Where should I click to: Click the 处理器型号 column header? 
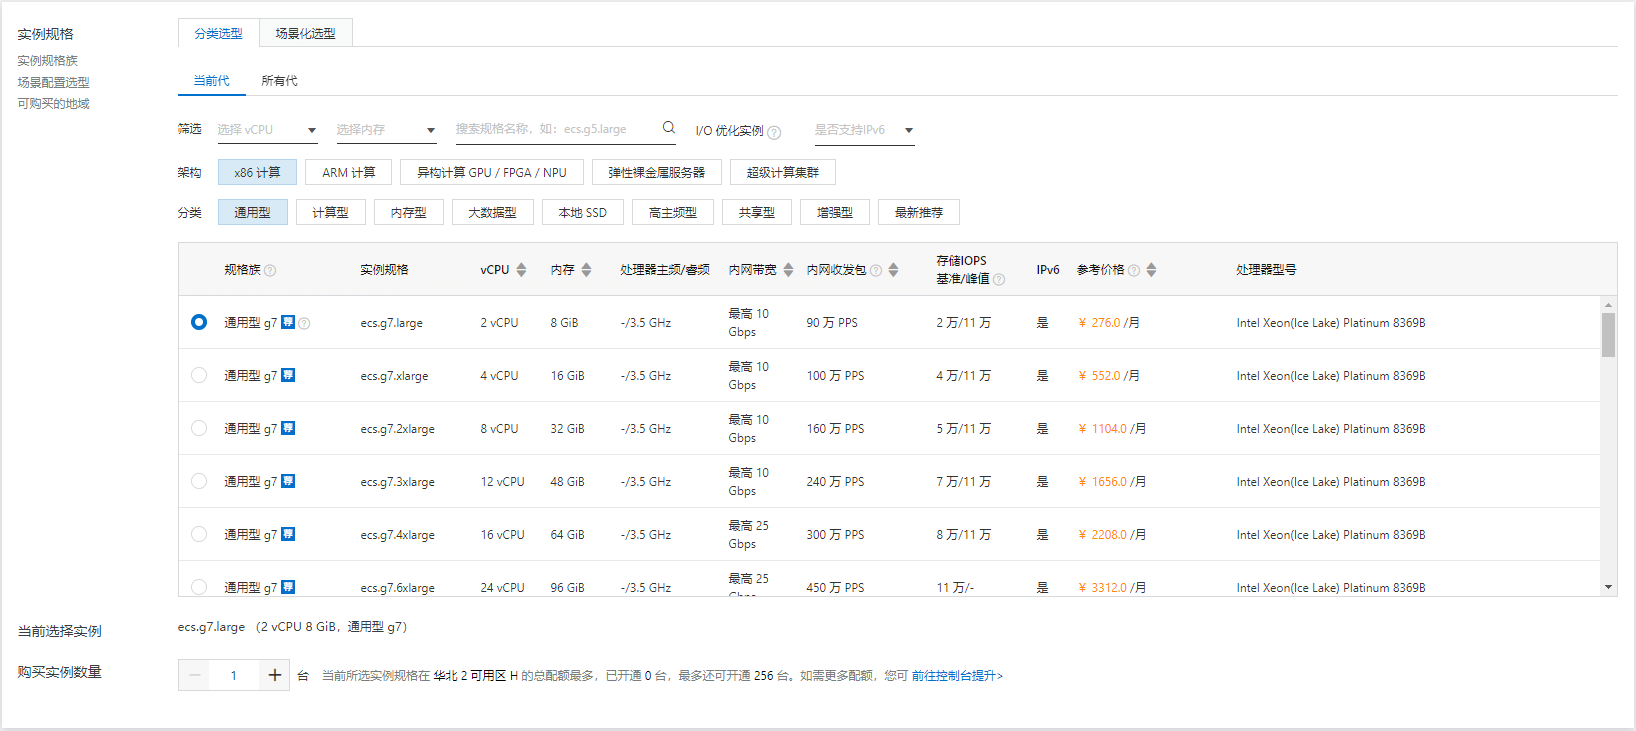click(x=1266, y=270)
